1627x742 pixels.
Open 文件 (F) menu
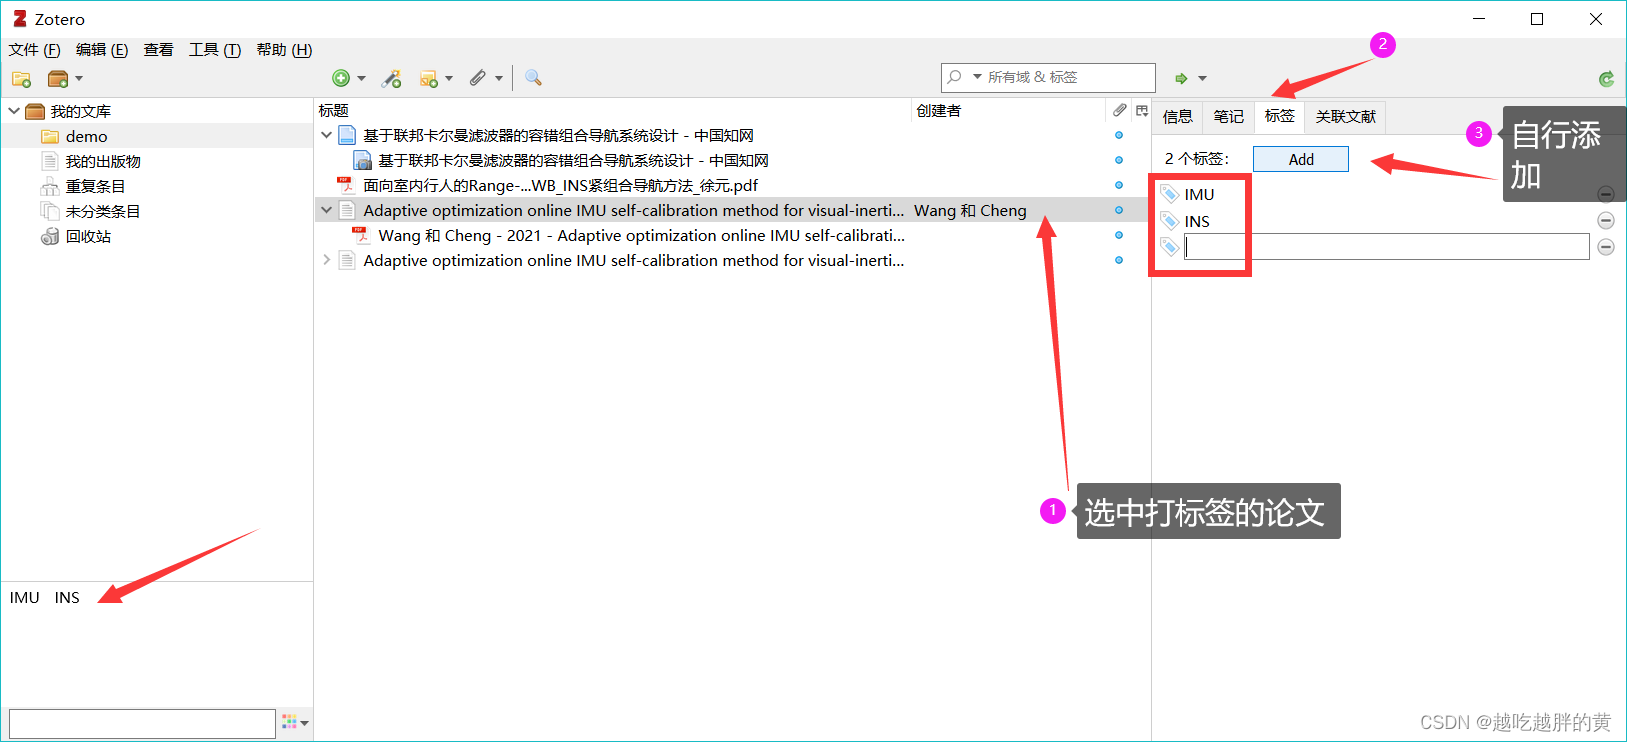pyautogui.click(x=35, y=50)
